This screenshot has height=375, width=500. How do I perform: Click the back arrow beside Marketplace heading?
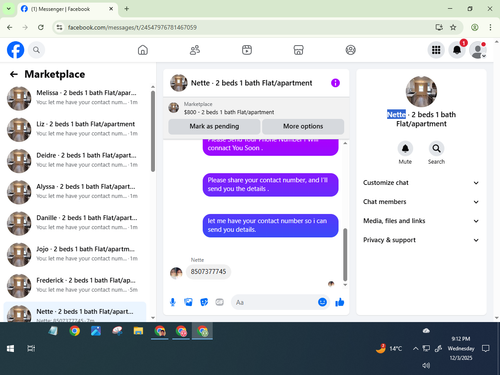pyautogui.click(x=14, y=74)
